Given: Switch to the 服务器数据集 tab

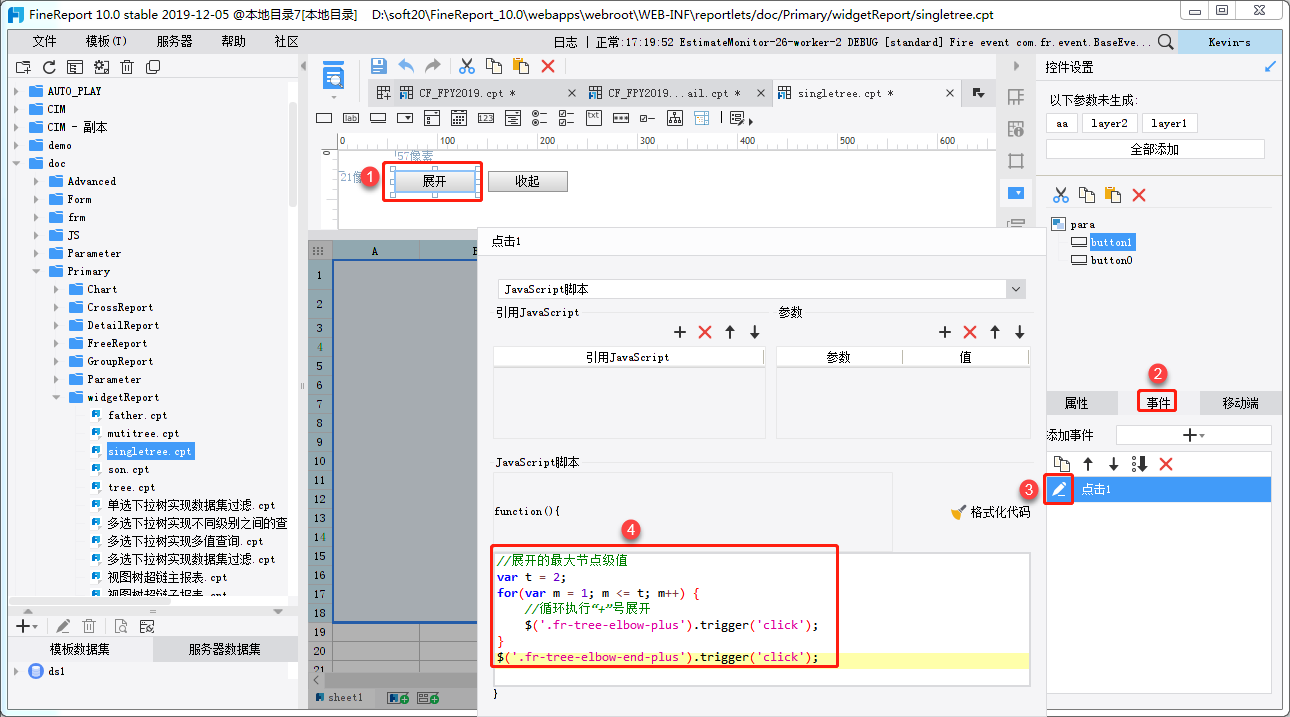Looking at the screenshot, I should click(x=225, y=649).
